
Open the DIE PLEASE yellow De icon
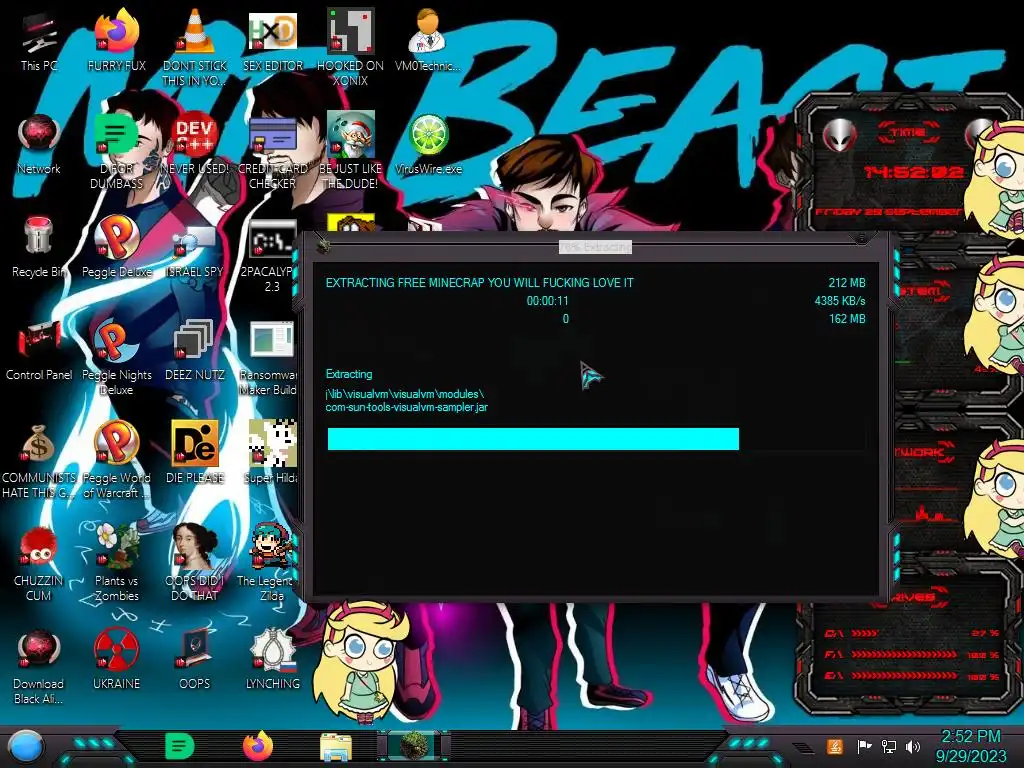coord(194,444)
